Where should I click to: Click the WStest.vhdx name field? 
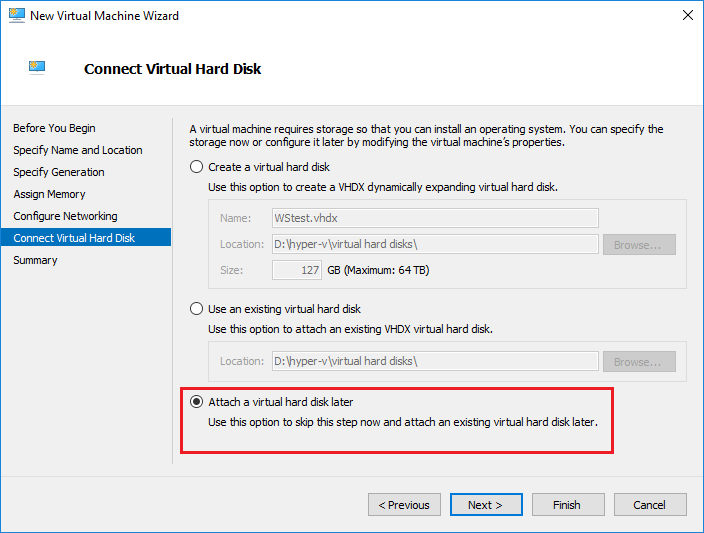435,218
